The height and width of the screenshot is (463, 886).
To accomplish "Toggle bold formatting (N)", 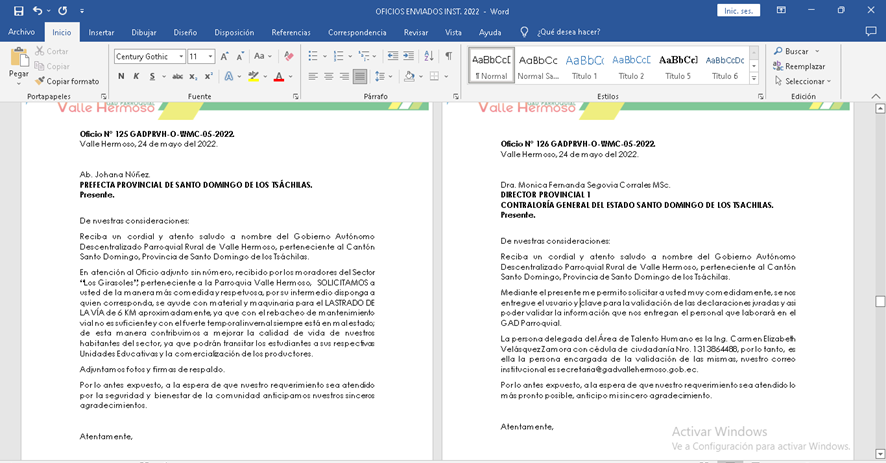I will coord(121,76).
